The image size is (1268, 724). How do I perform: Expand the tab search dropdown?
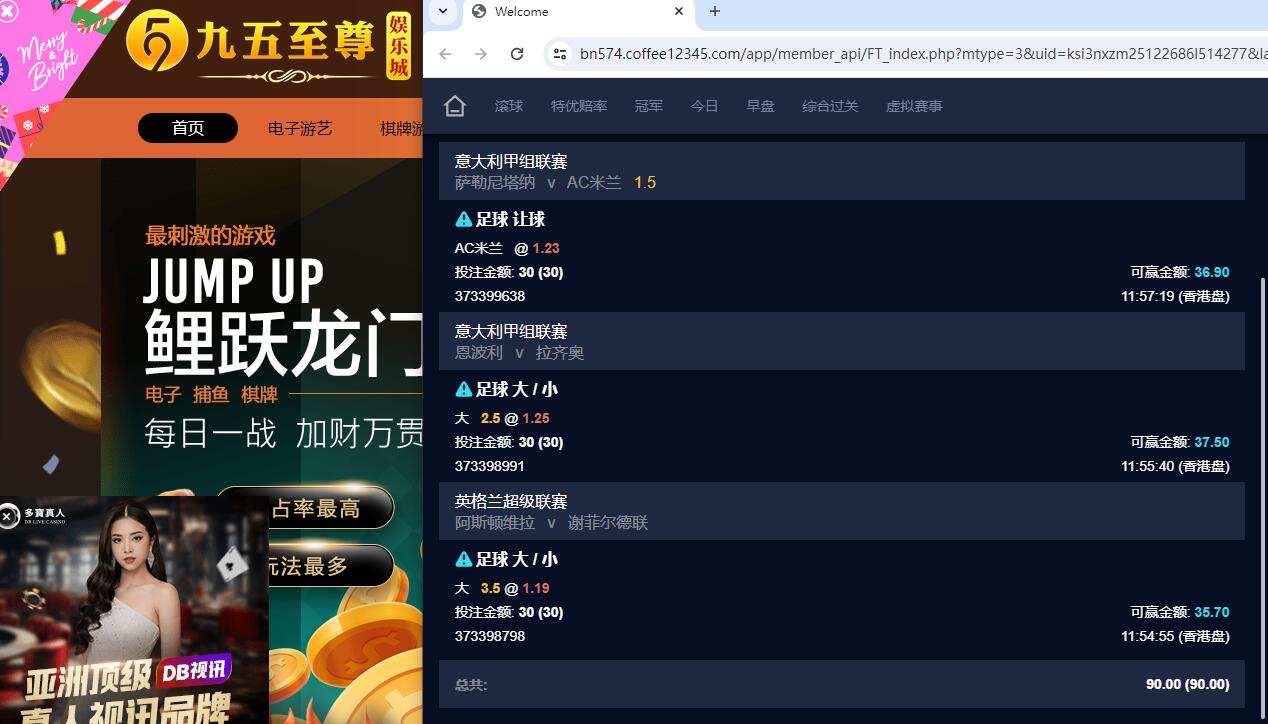pos(443,12)
